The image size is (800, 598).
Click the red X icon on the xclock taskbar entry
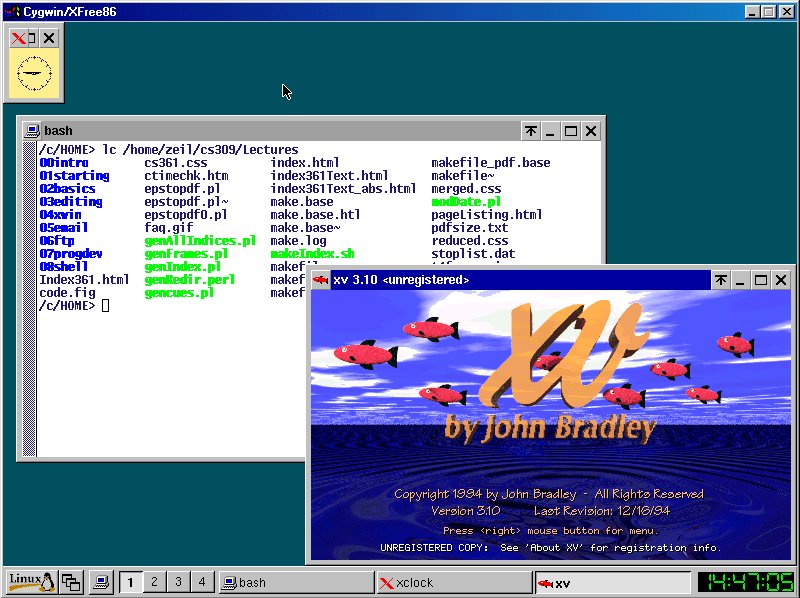(388, 581)
